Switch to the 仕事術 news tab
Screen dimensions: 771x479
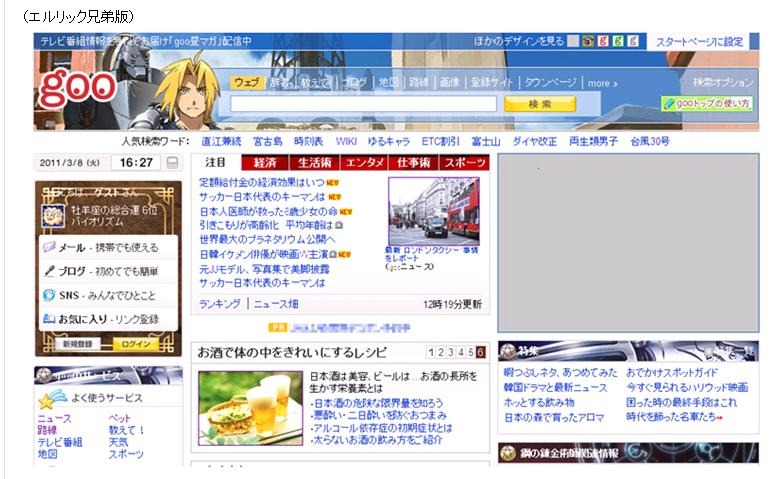414,163
